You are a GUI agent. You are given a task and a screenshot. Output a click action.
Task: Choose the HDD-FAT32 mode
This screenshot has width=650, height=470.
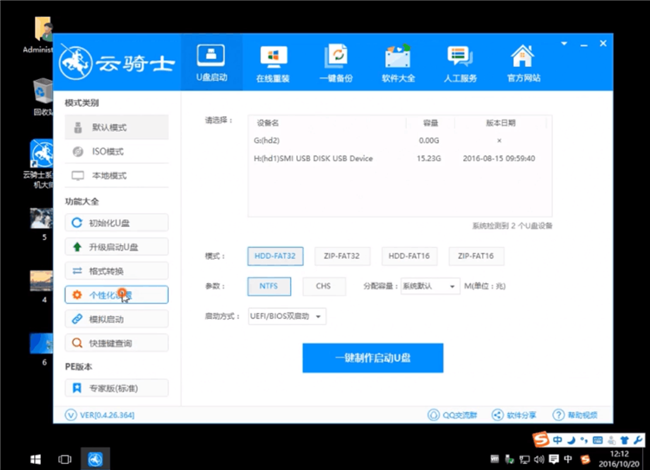click(275, 256)
